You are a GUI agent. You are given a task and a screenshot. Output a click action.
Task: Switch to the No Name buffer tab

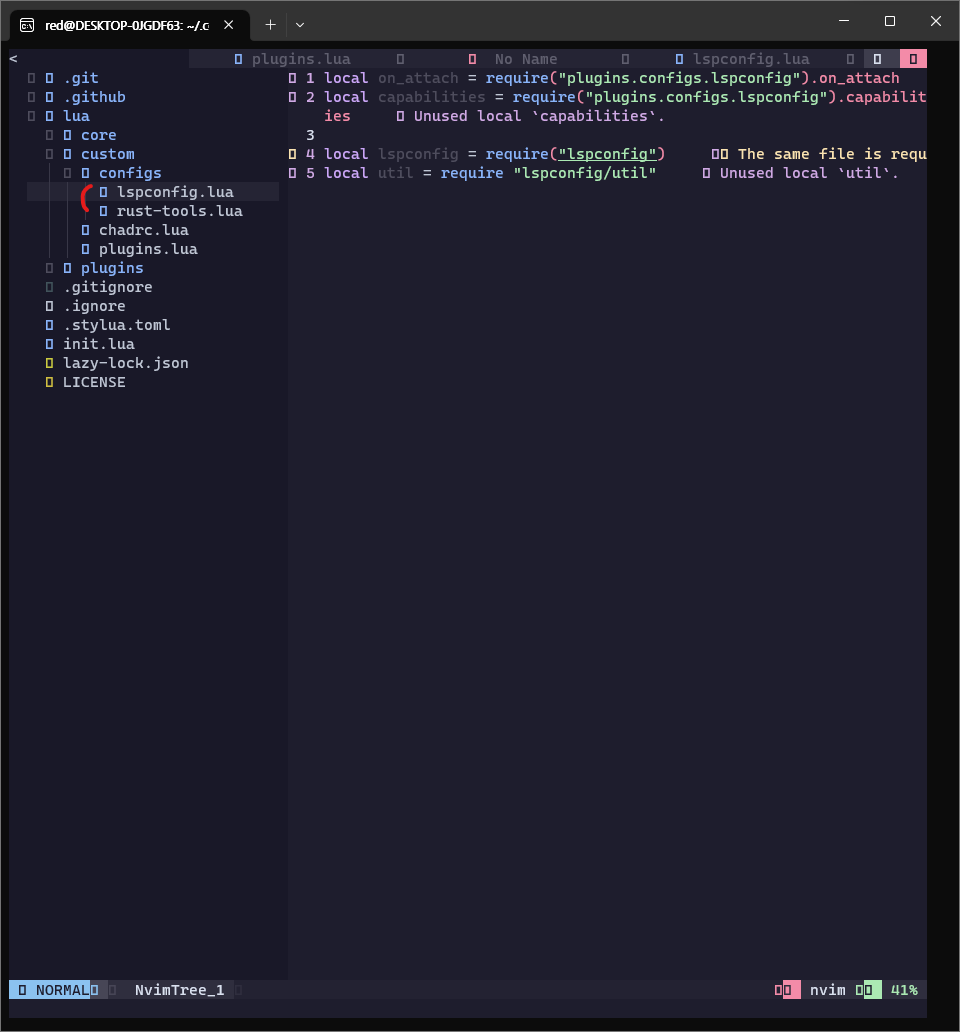[x=526, y=59]
